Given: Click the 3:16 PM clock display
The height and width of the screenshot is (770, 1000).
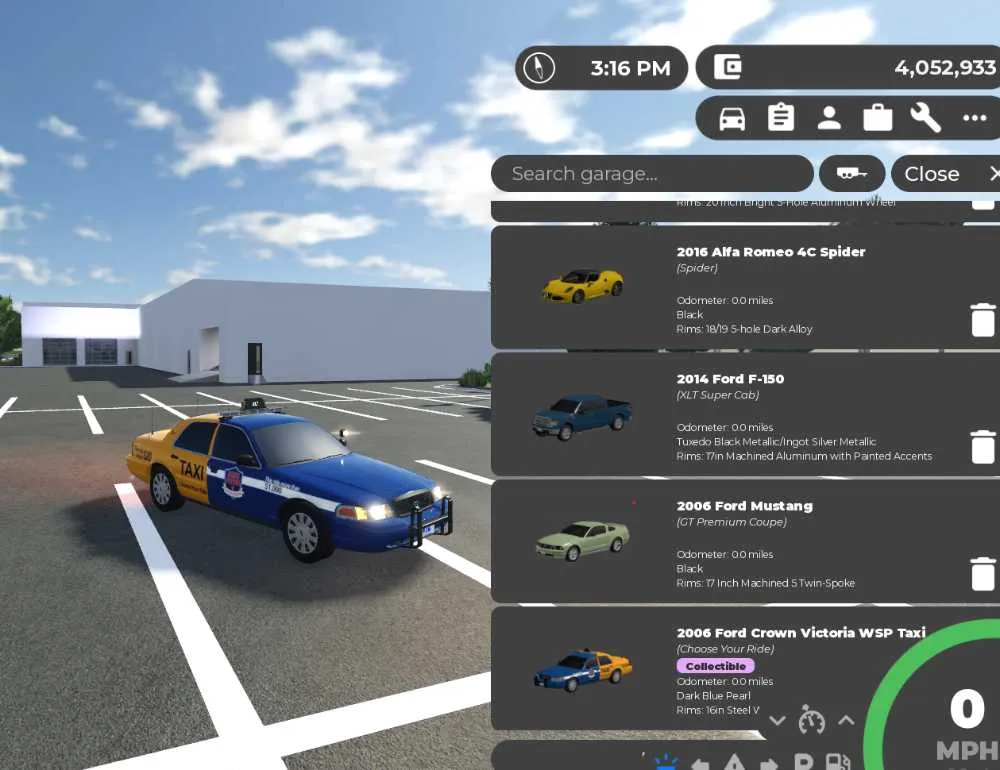Looking at the screenshot, I should (630, 68).
